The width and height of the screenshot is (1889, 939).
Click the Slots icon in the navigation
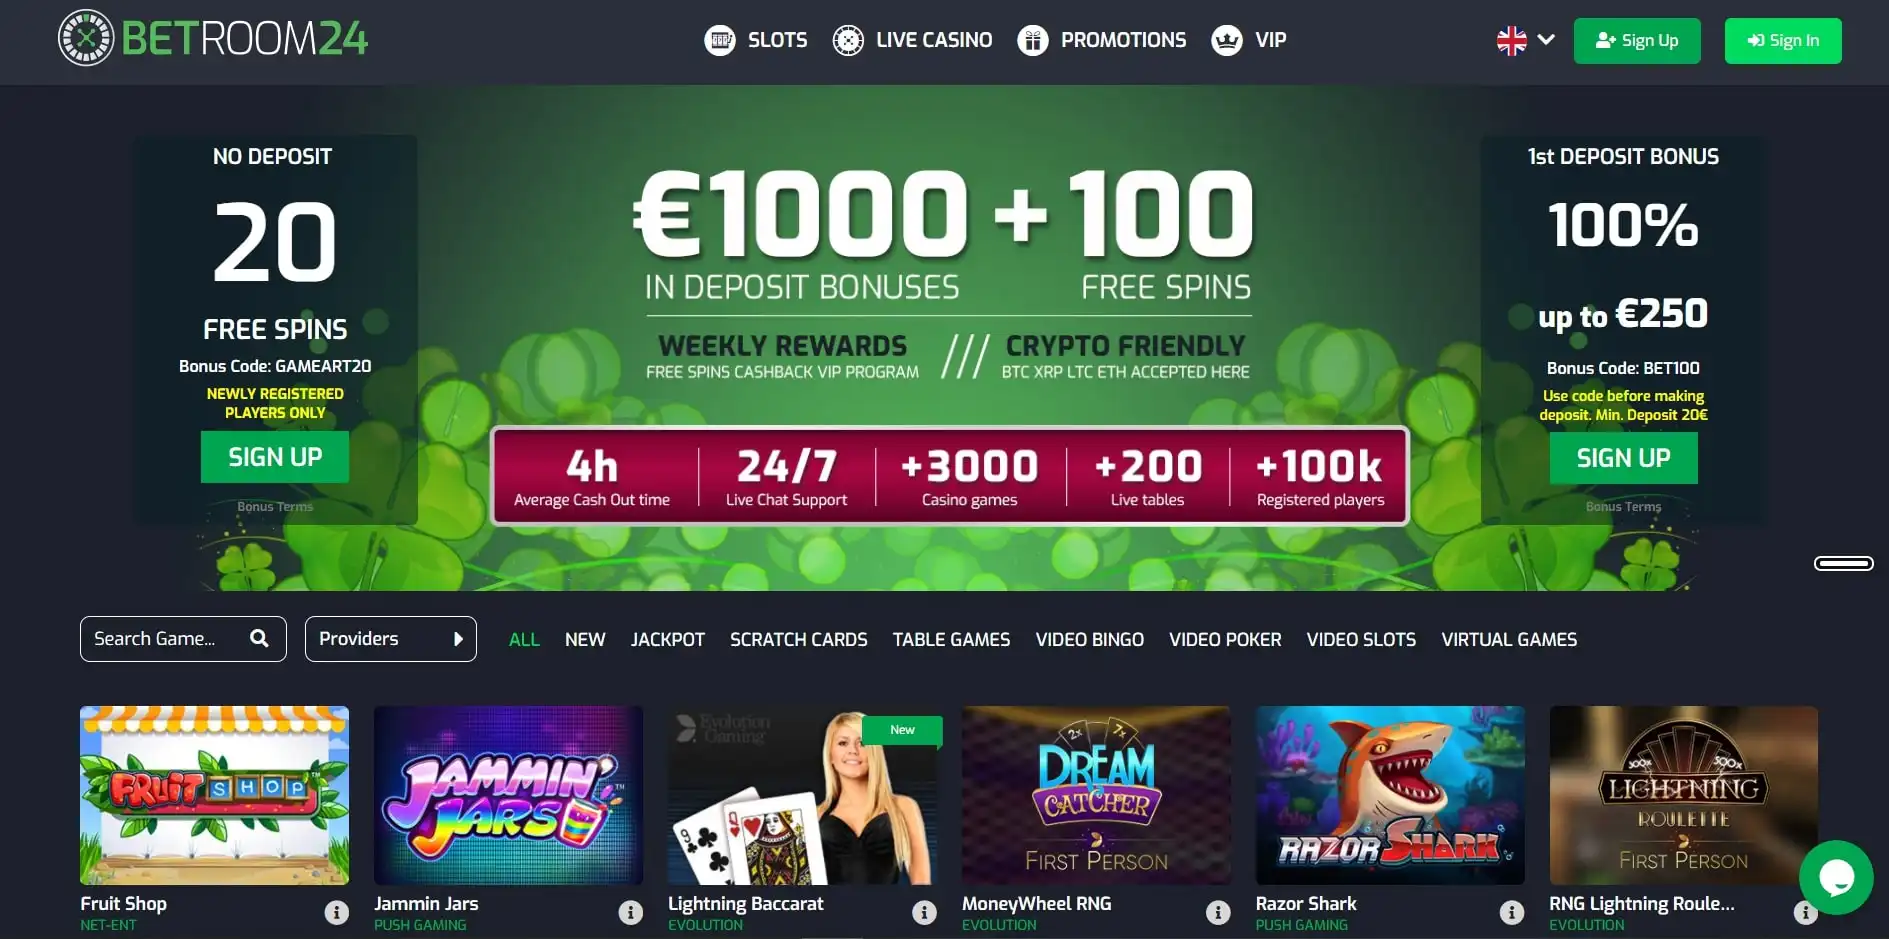pos(720,40)
